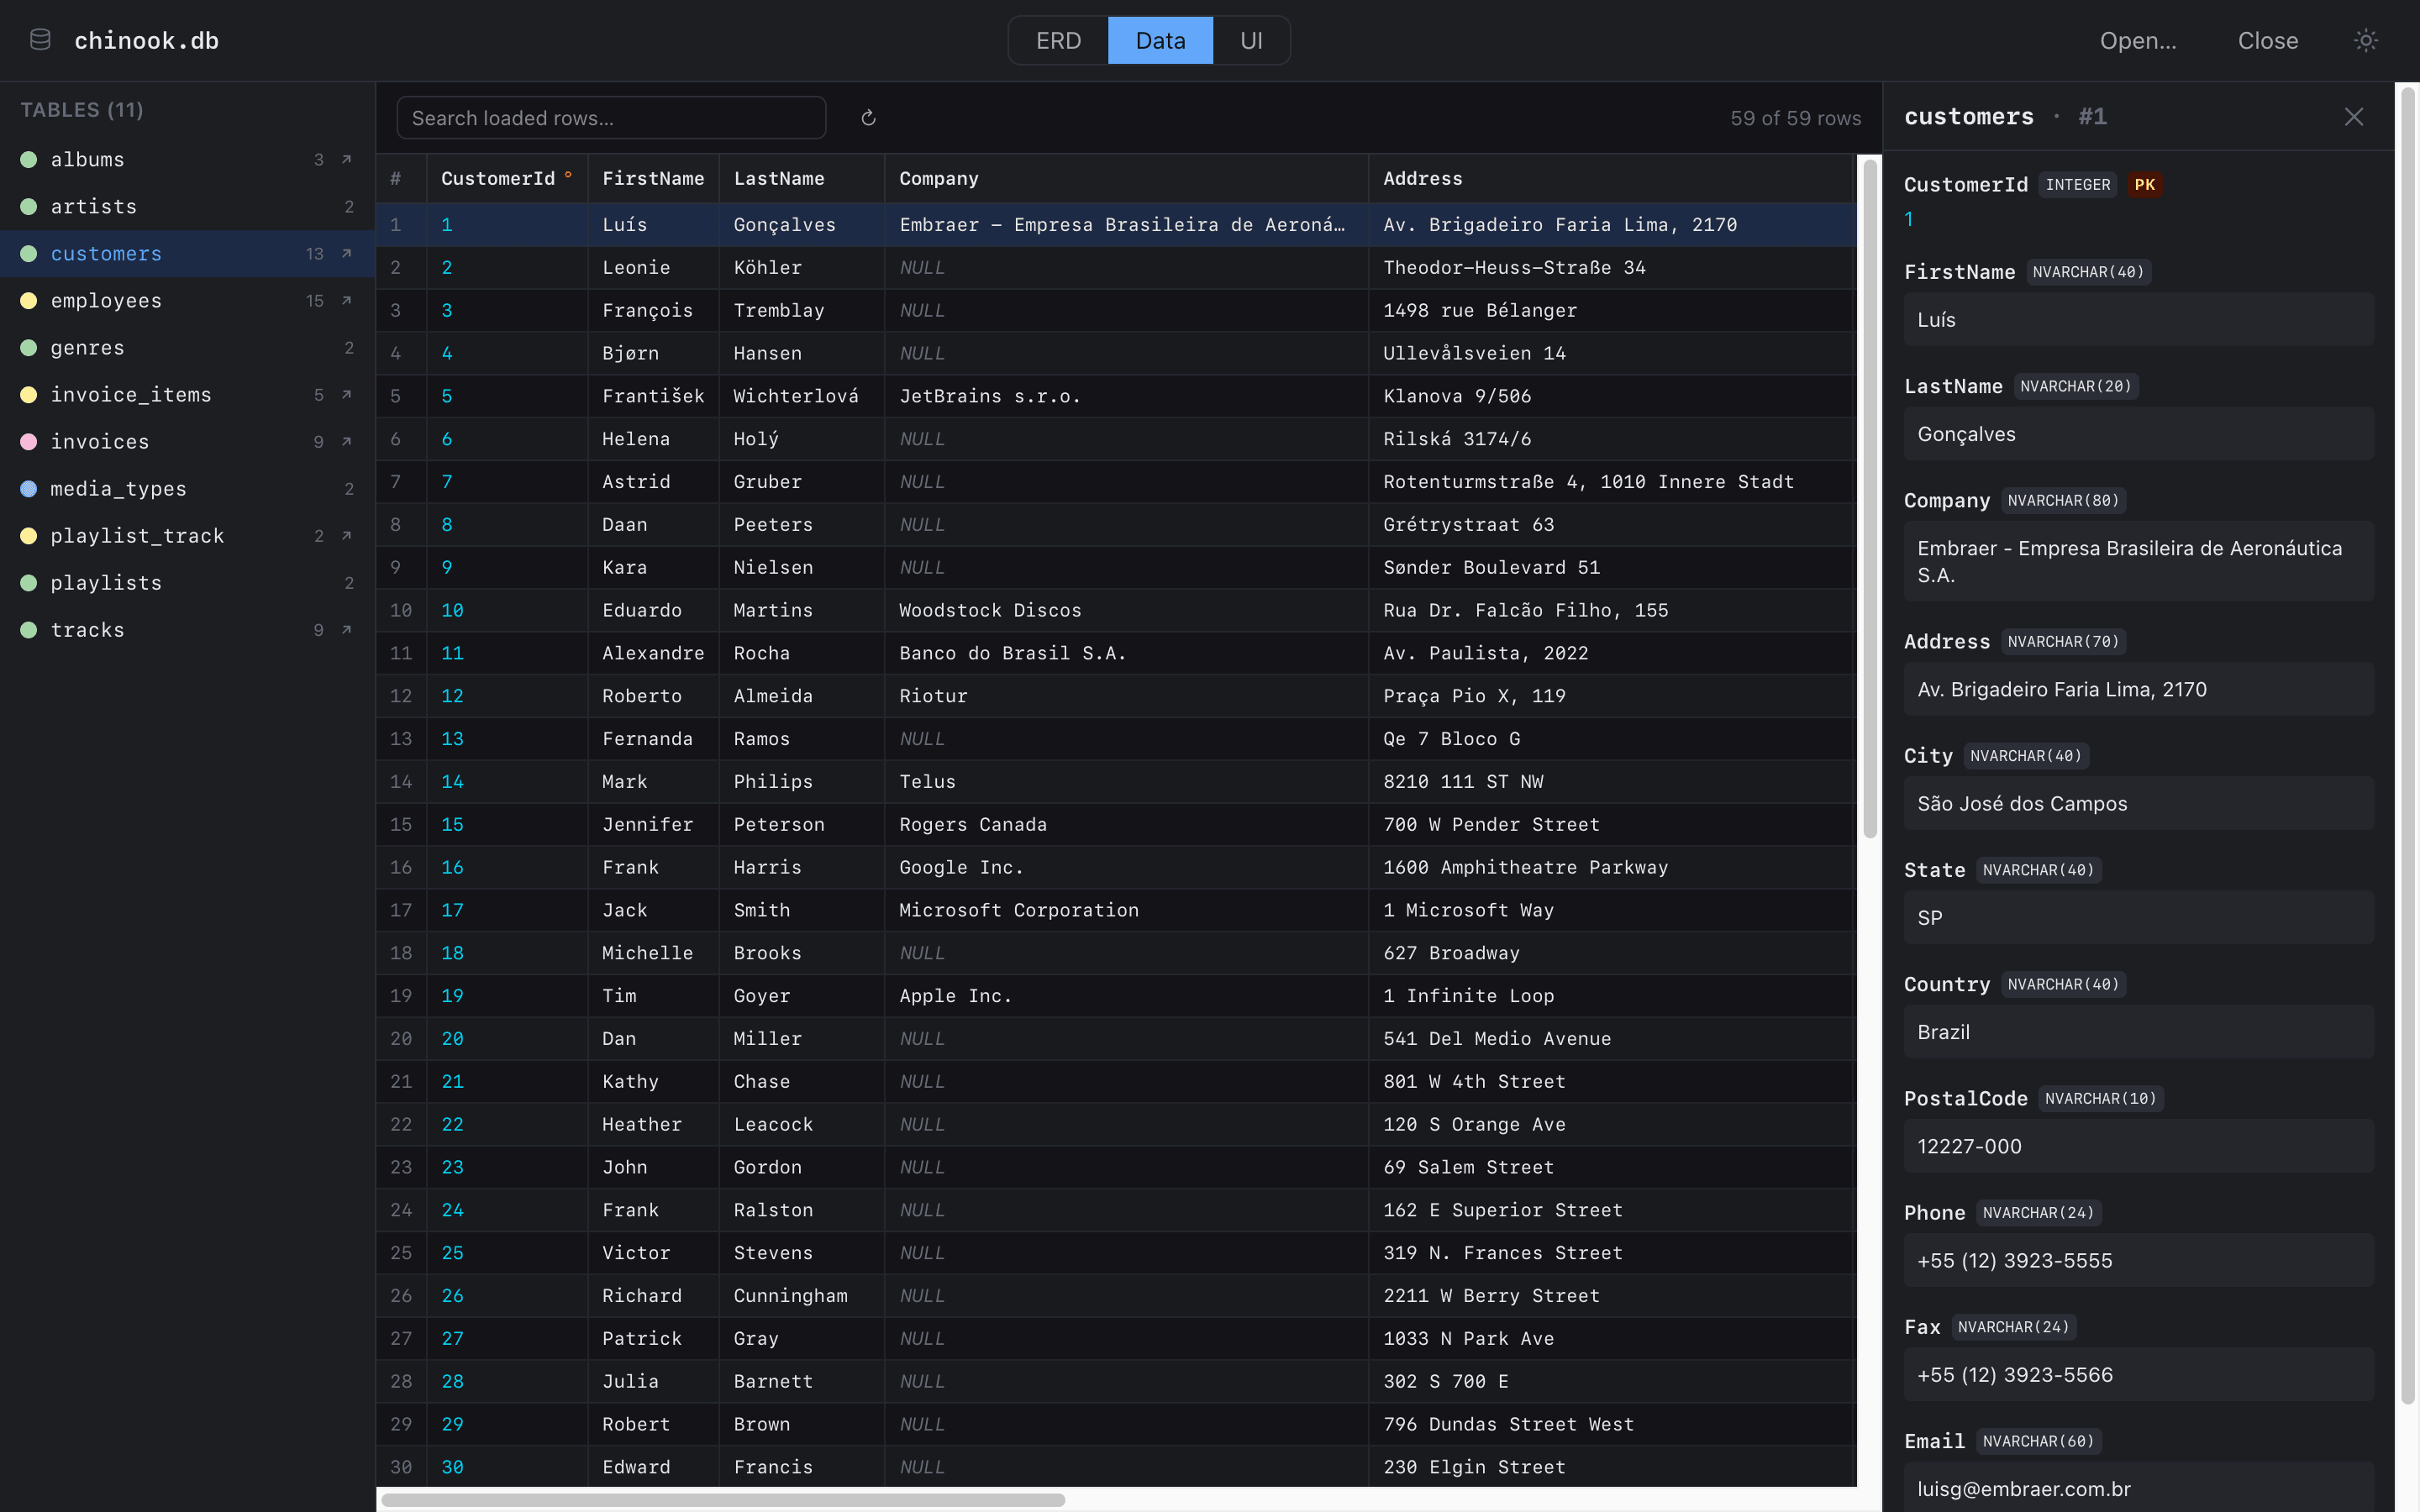Switch to the UI tab
Screen dimensions: 2420x1512
(1251, 40)
